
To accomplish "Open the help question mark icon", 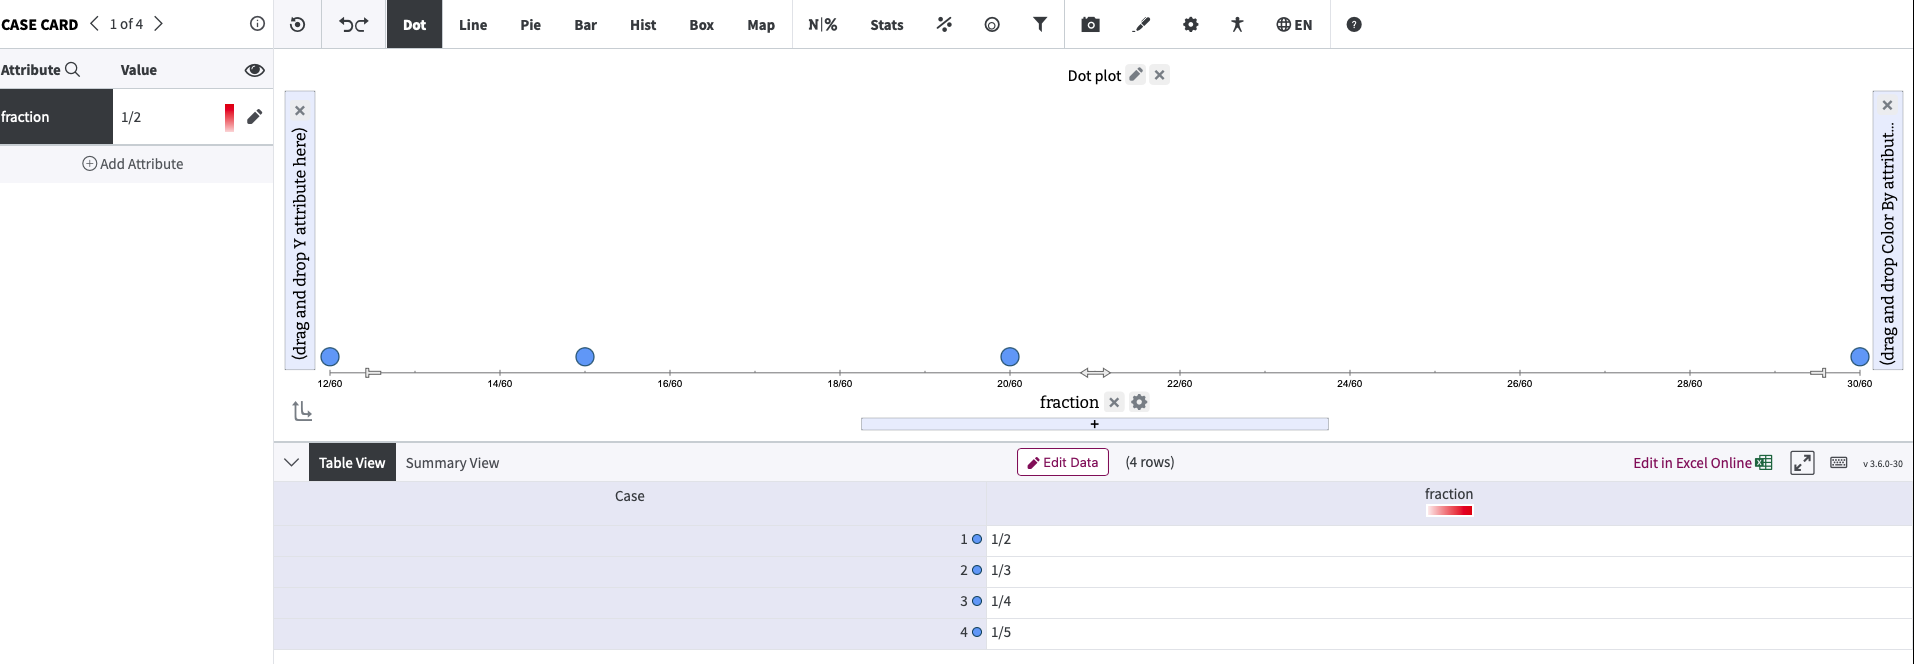I will tap(1354, 25).
